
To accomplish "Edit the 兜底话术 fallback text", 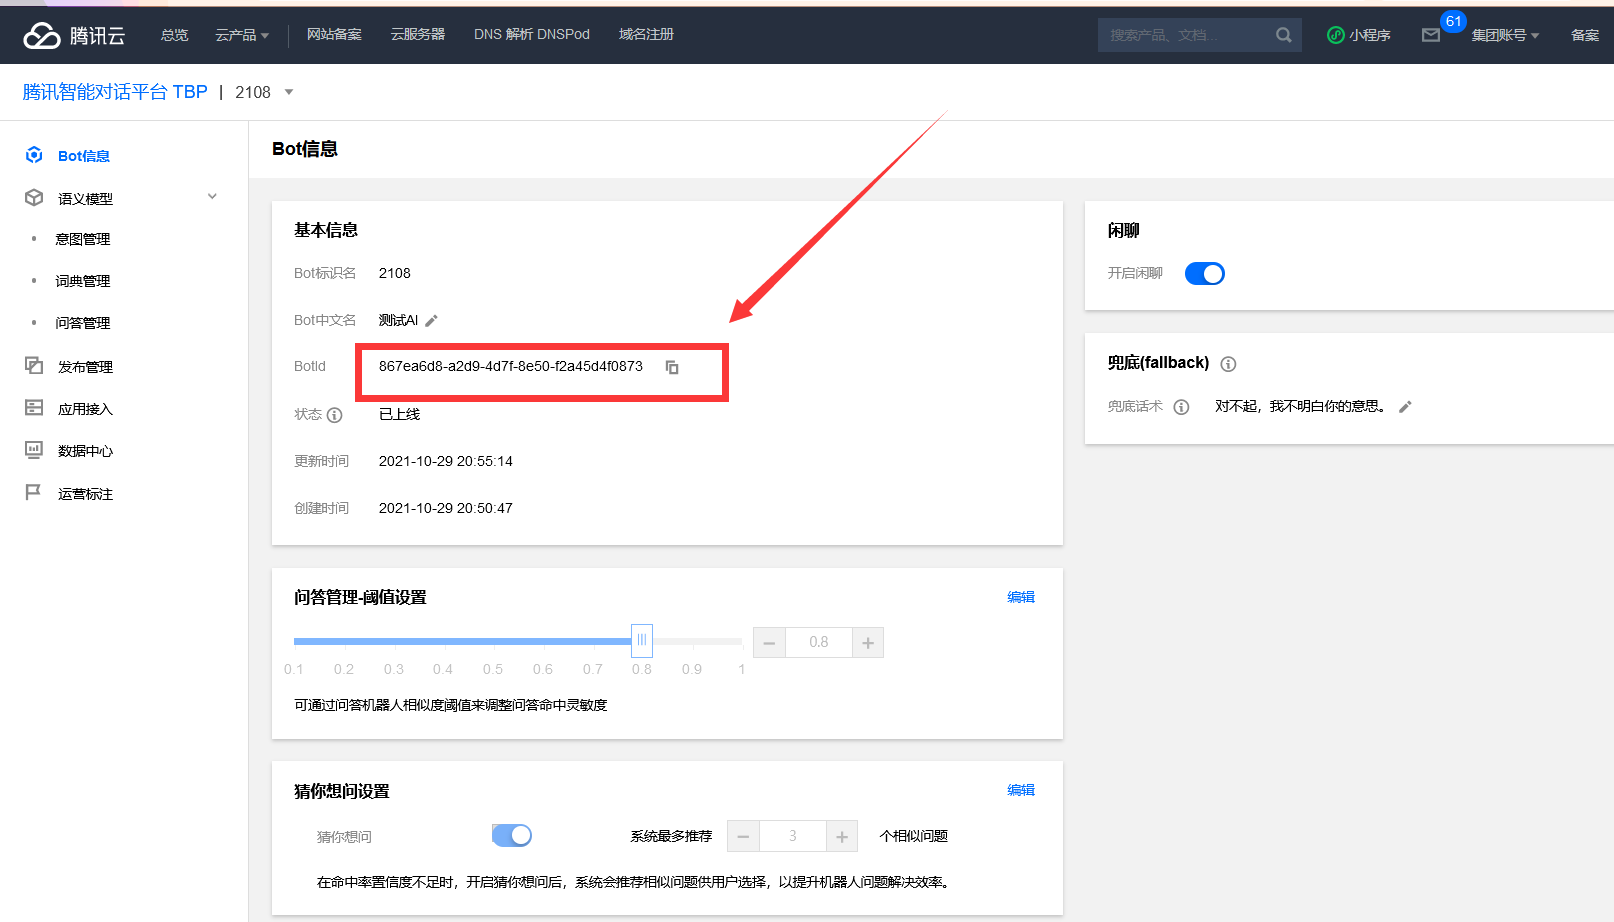I will pyautogui.click(x=1405, y=407).
